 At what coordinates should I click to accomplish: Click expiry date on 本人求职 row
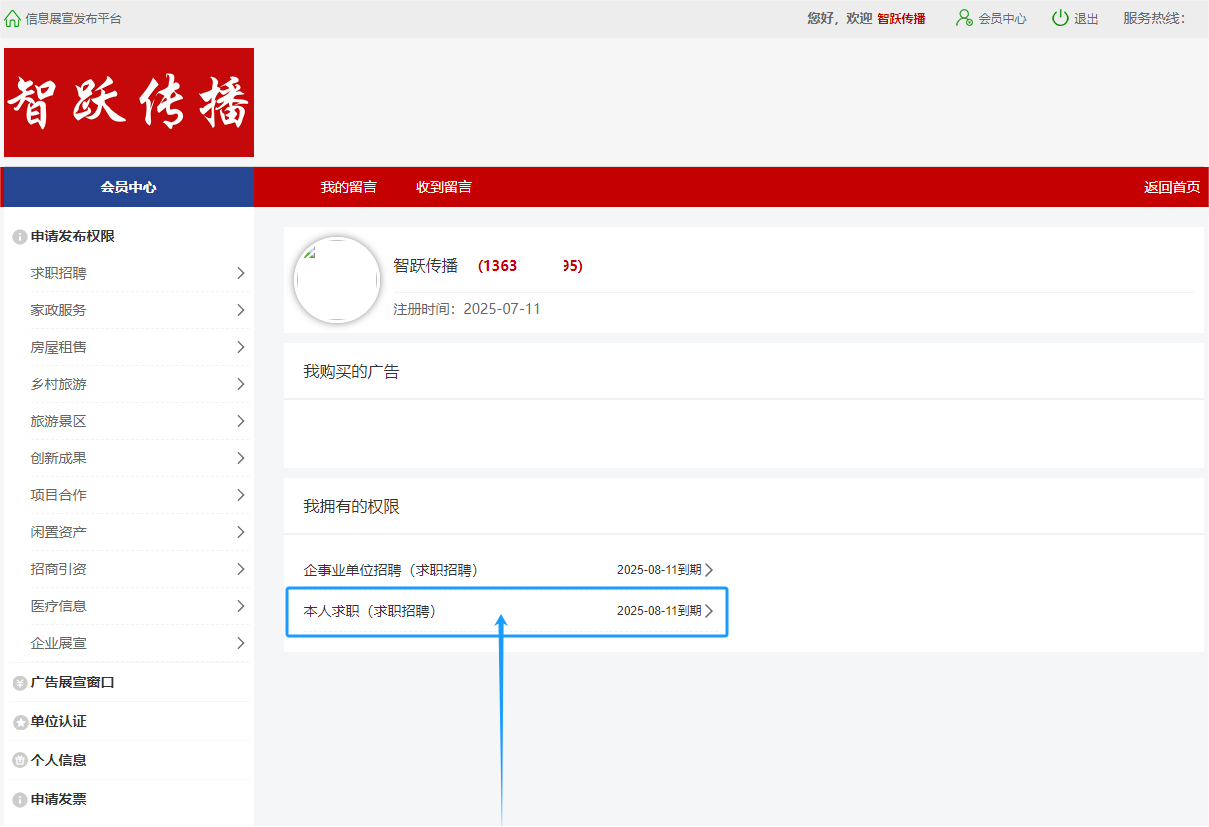659,611
